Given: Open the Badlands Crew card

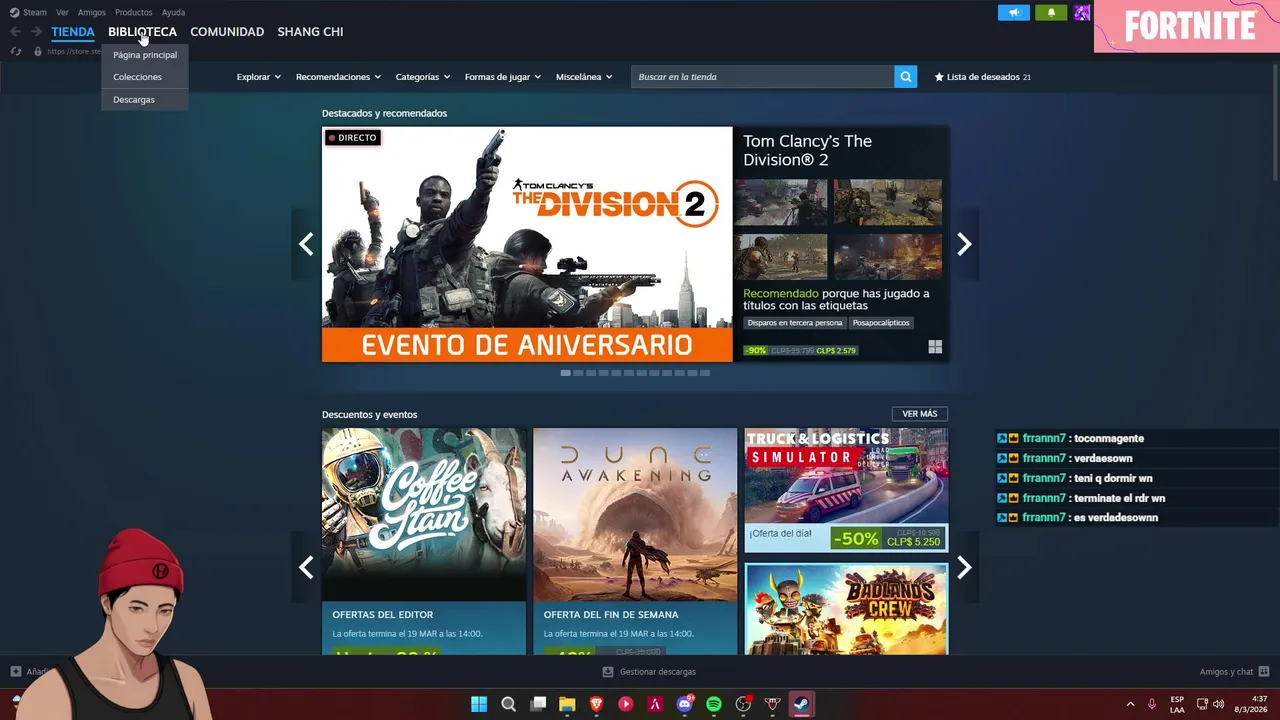Looking at the screenshot, I should click(846, 609).
